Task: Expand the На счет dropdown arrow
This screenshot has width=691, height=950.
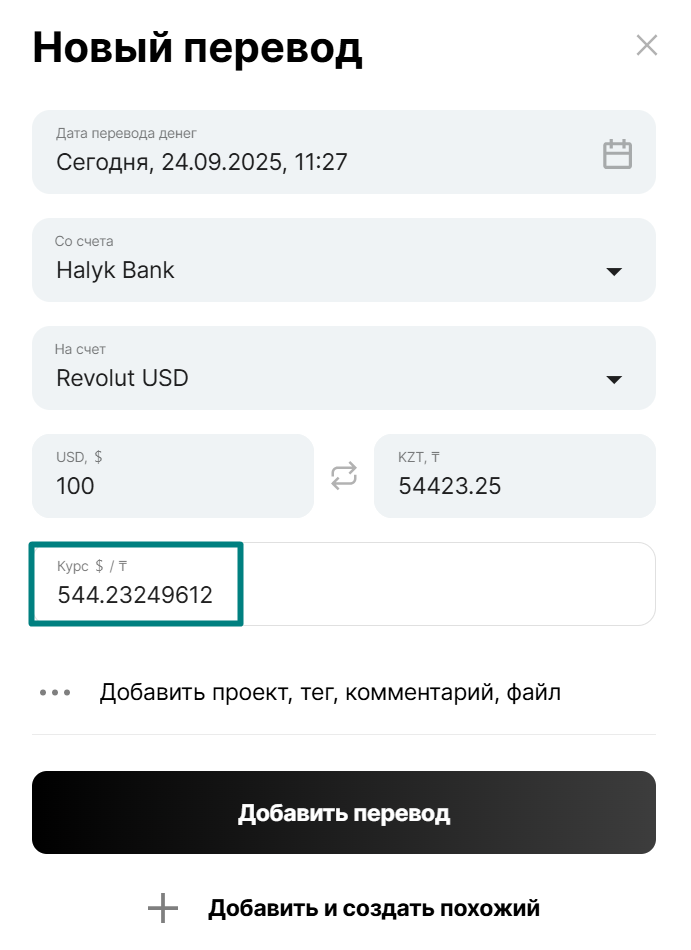Action: tap(614, 379)
